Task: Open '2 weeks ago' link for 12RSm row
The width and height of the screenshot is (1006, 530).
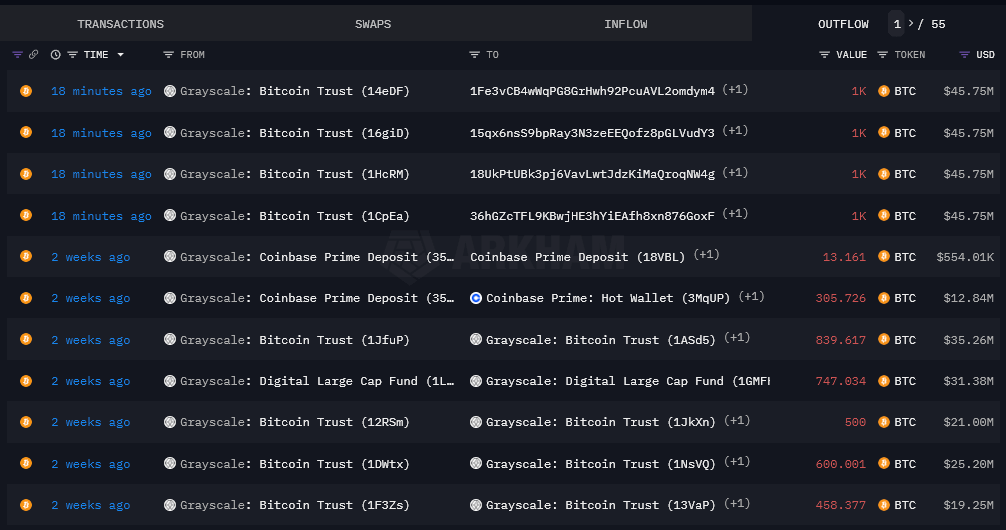Action: [90, 422]
